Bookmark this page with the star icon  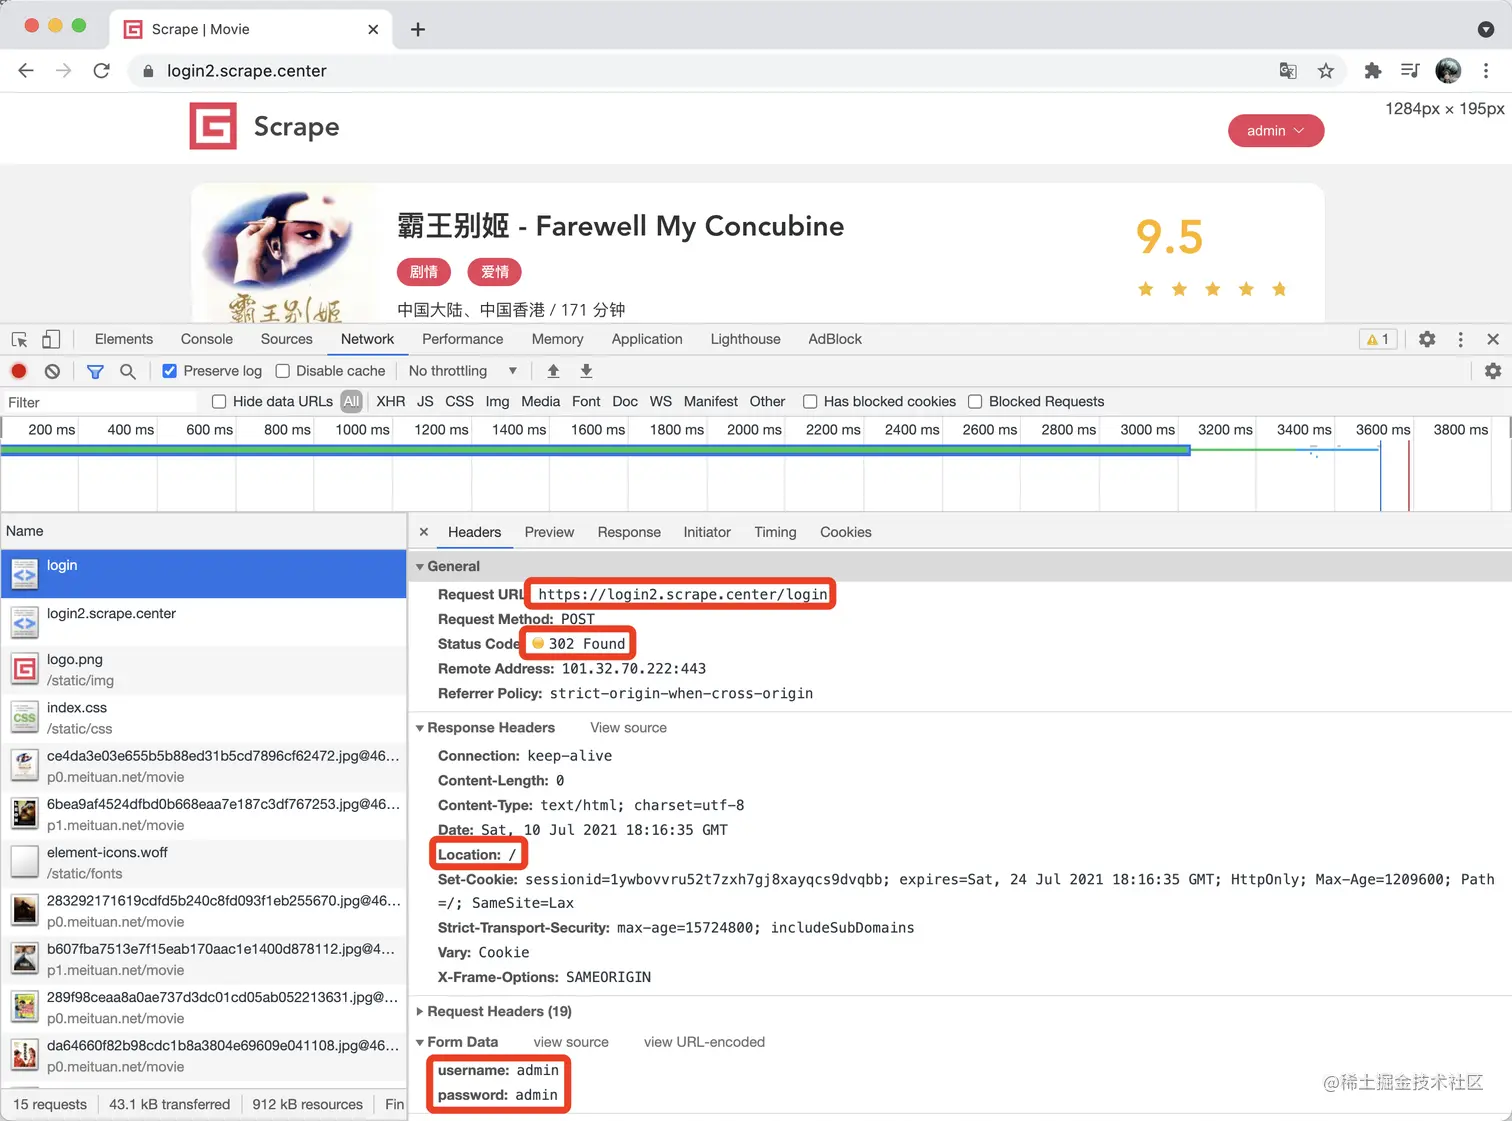[x=1326, y=71]
